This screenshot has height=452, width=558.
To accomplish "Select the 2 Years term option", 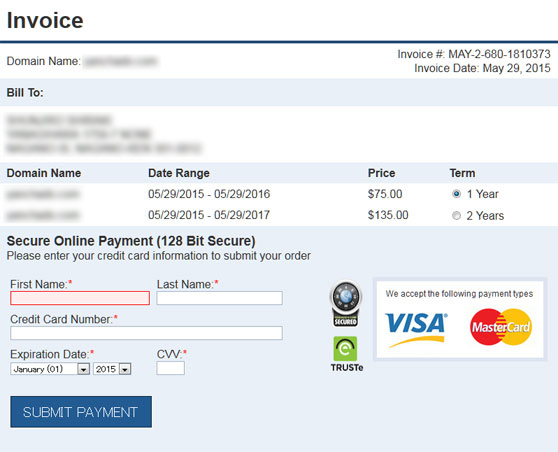I will click(x=456, y=215).
